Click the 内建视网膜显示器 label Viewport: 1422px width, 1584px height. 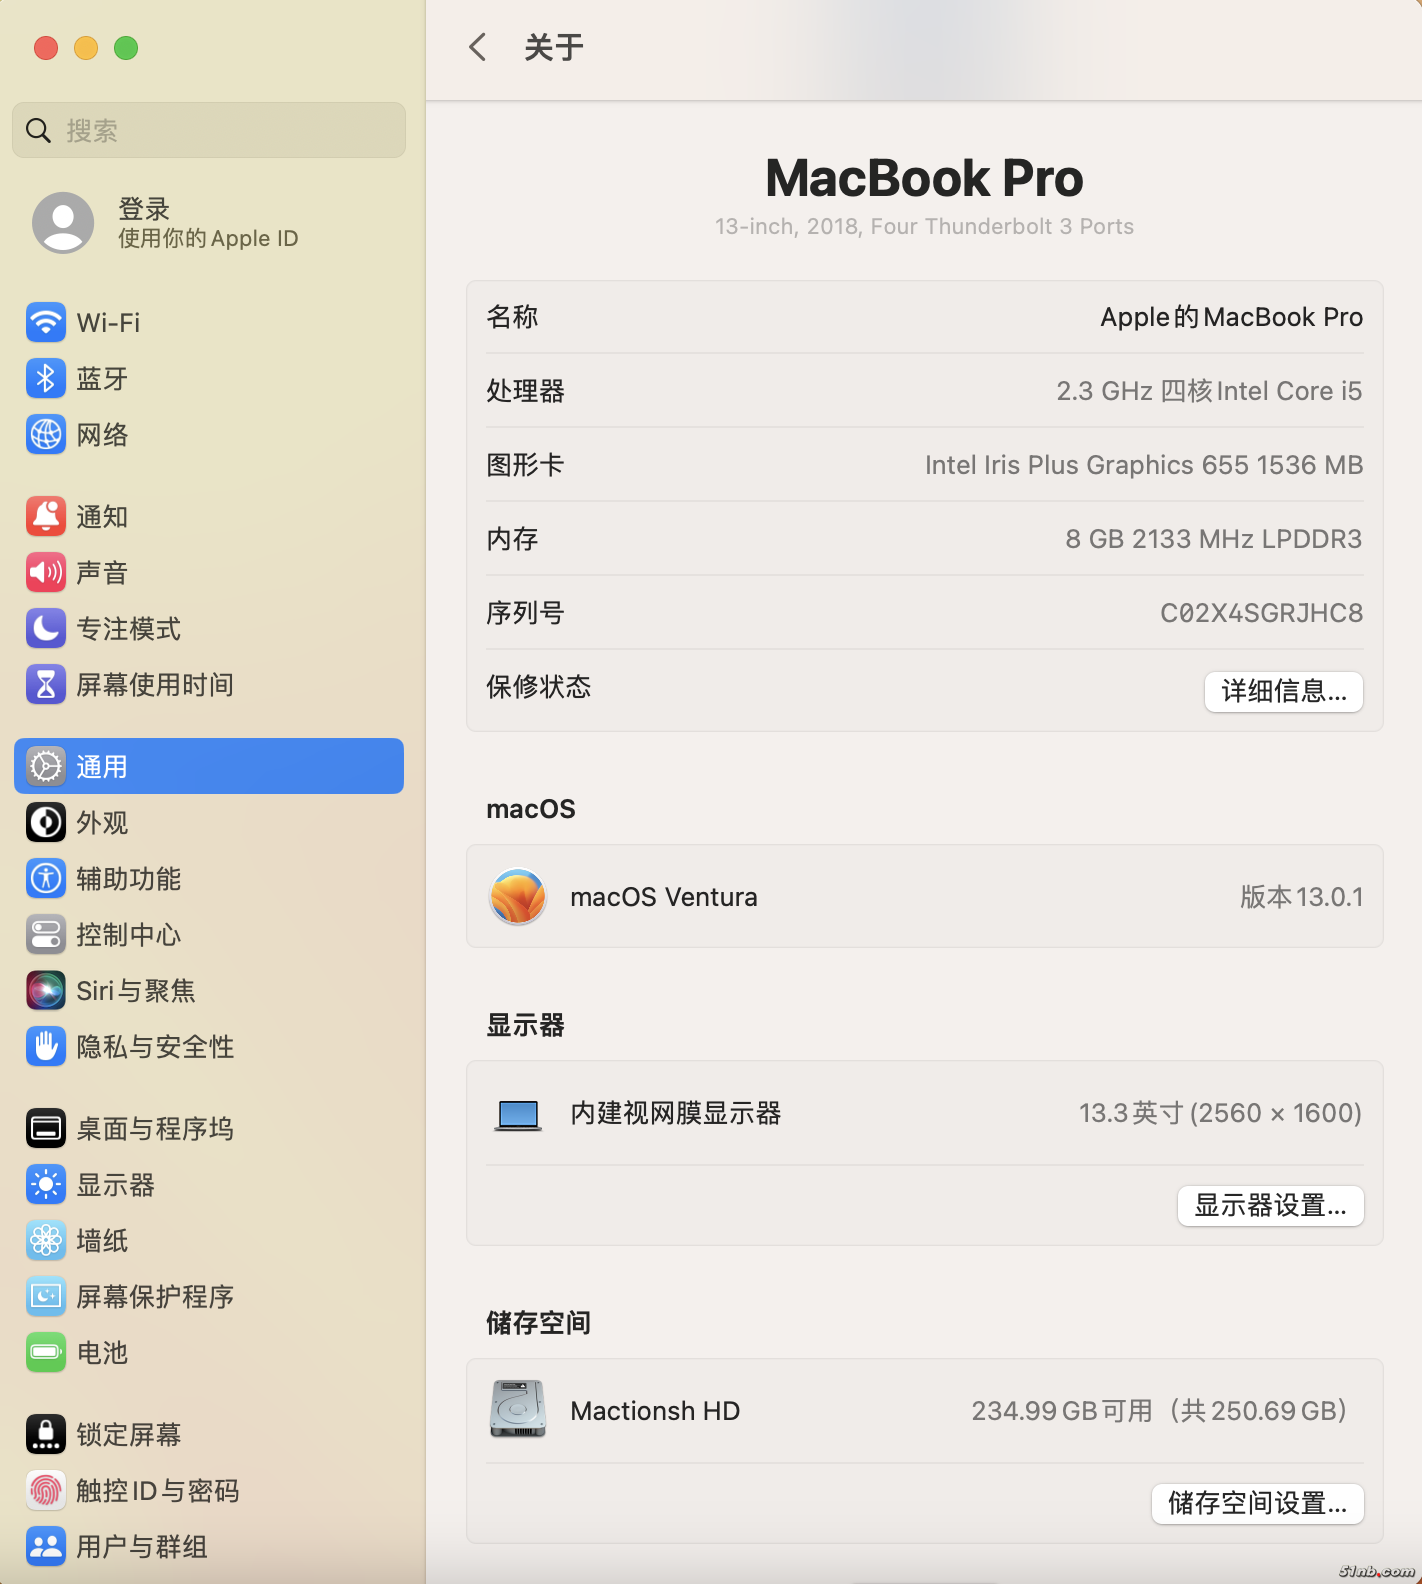[676, 1113]
